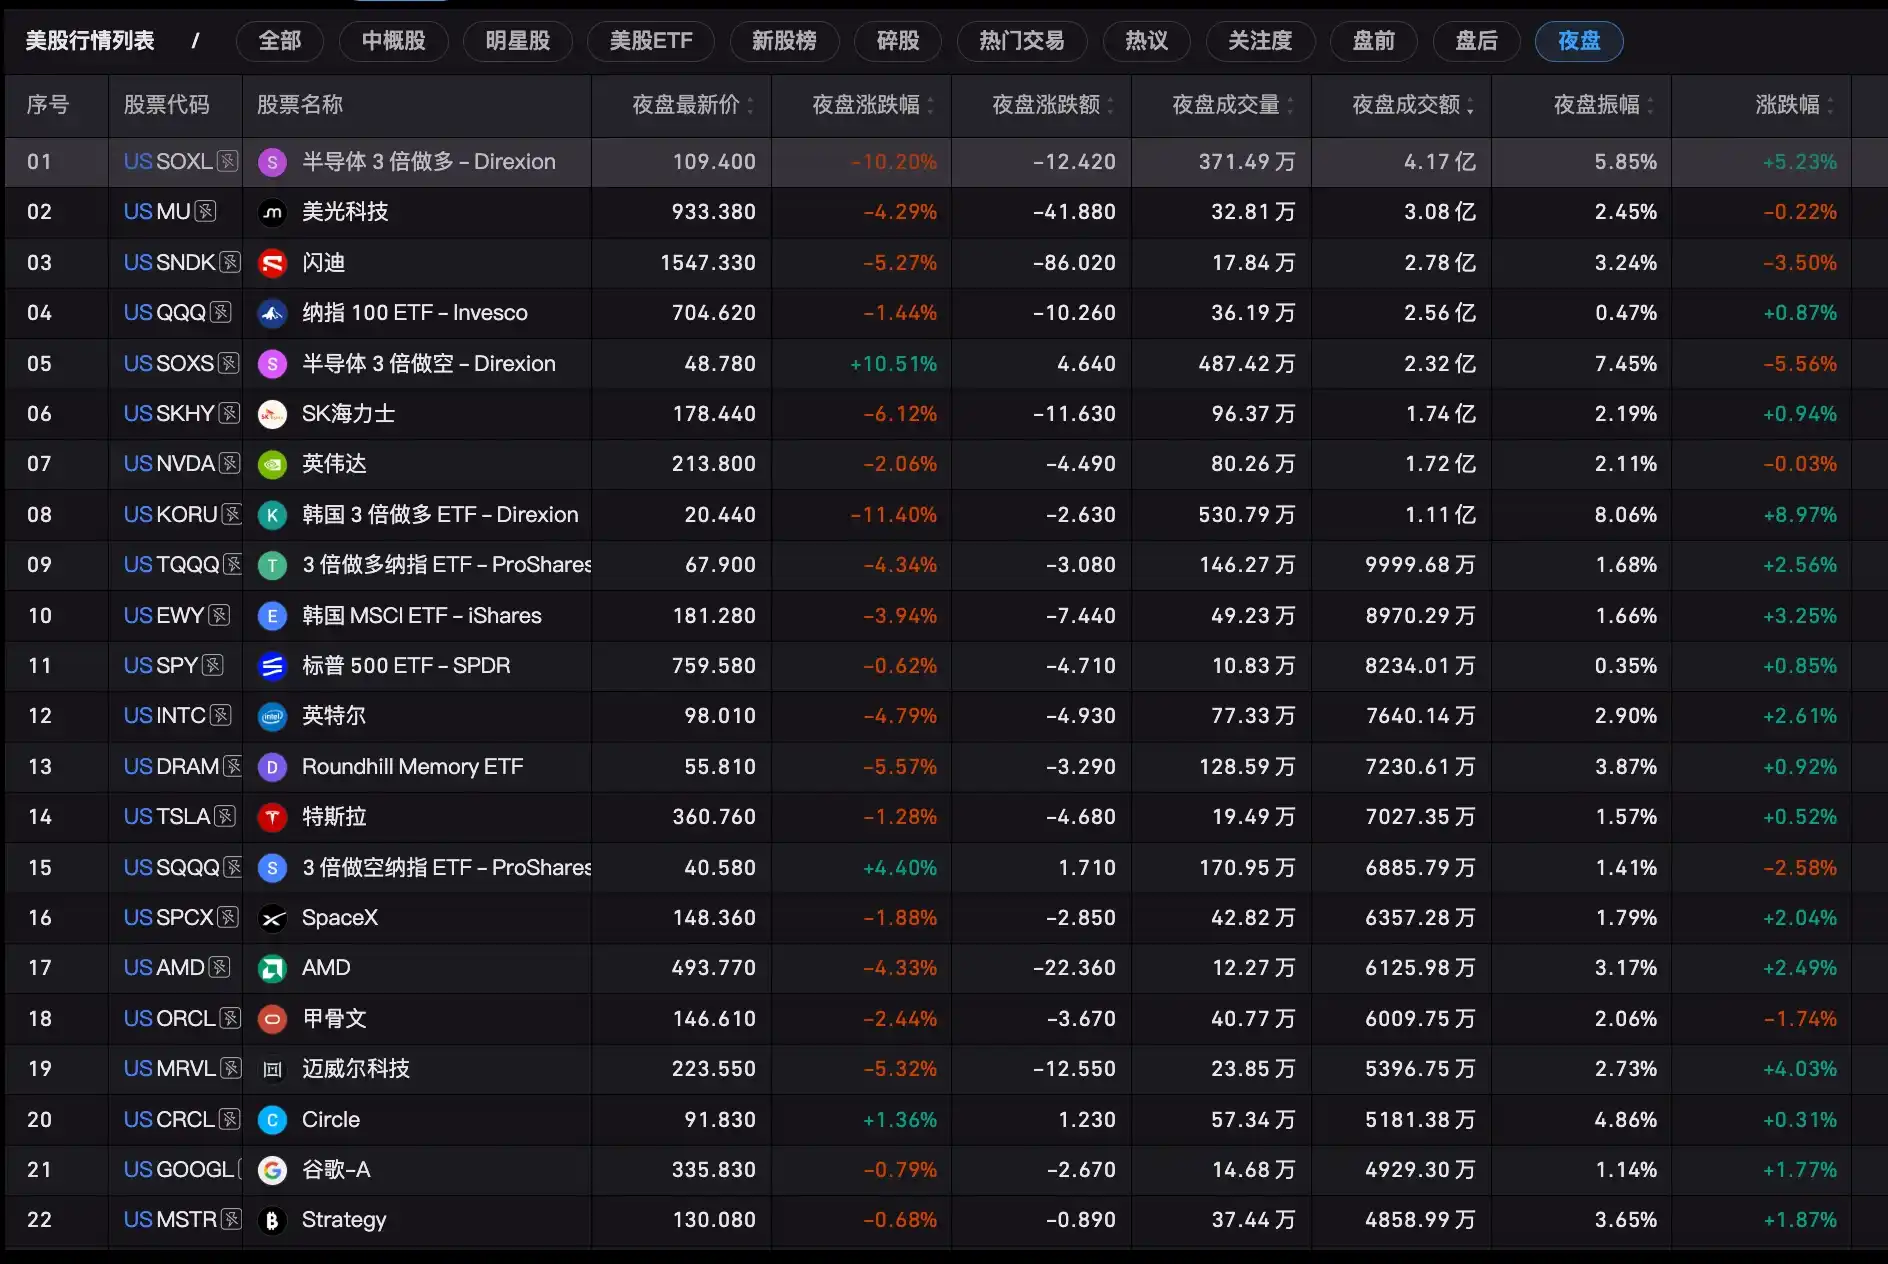Open the 热议 tab

tap(1147, 41)
